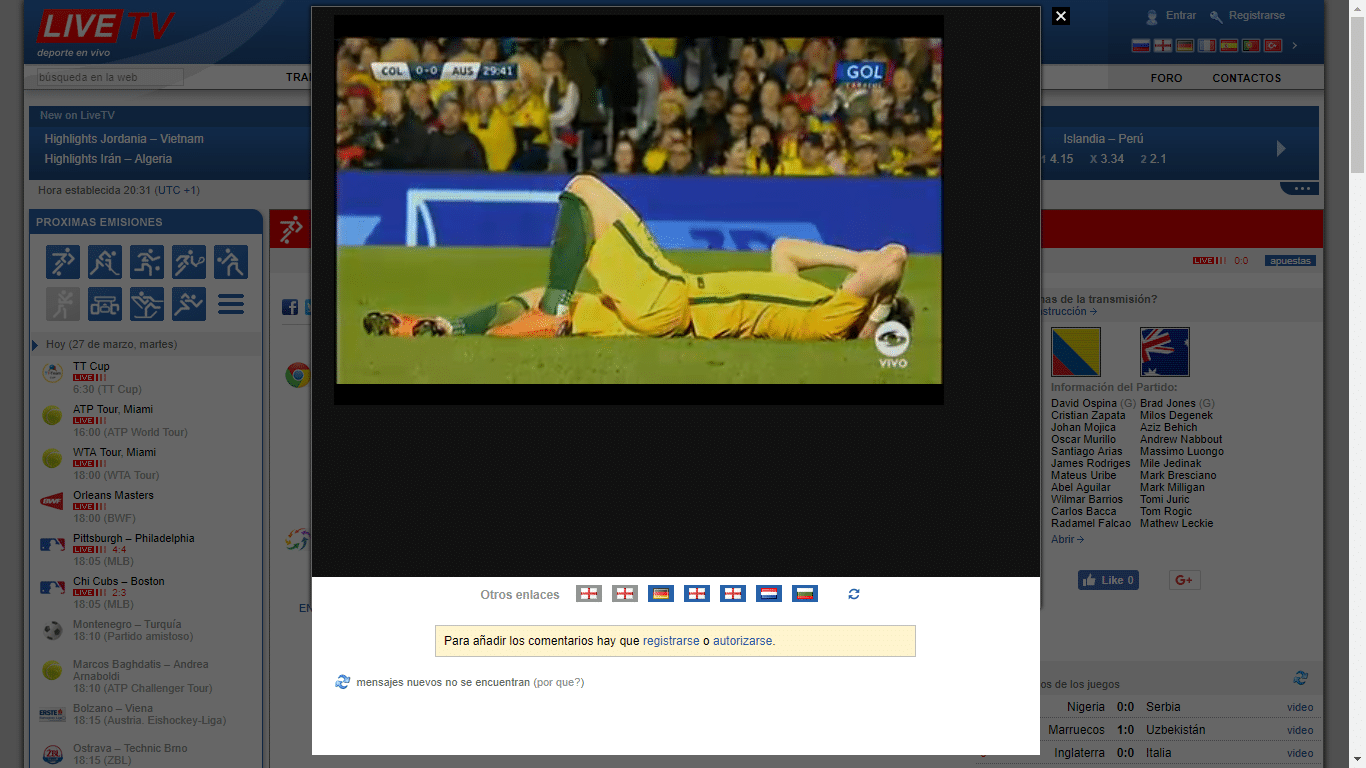The width and height of the screenshot is (1366, 768).
Task: Select the football sport icon
Action: coord(62,262)
